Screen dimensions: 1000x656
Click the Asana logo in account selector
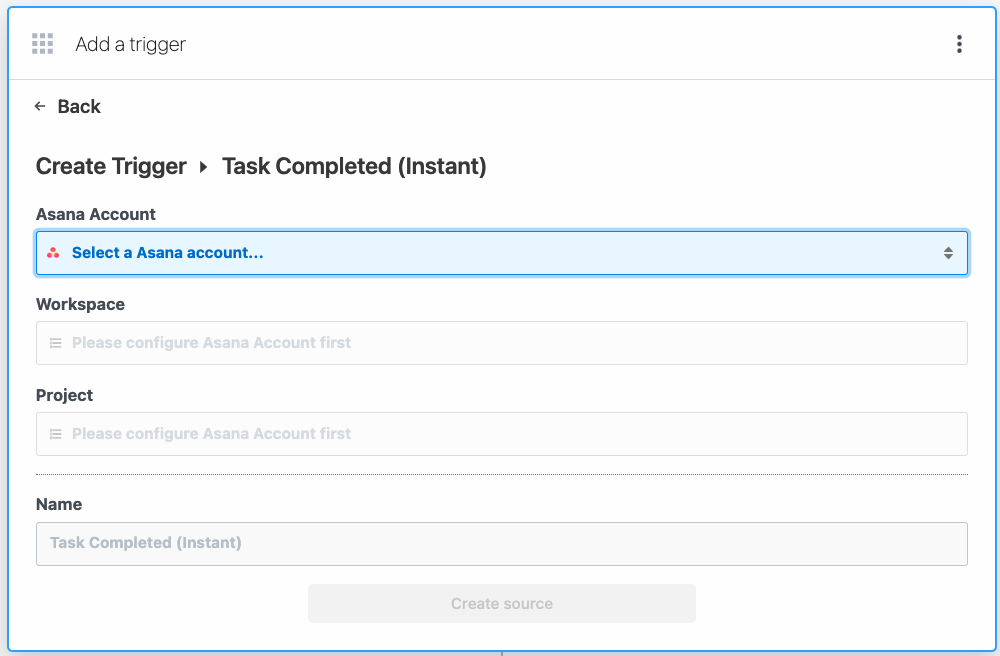(x=53, y=253)
